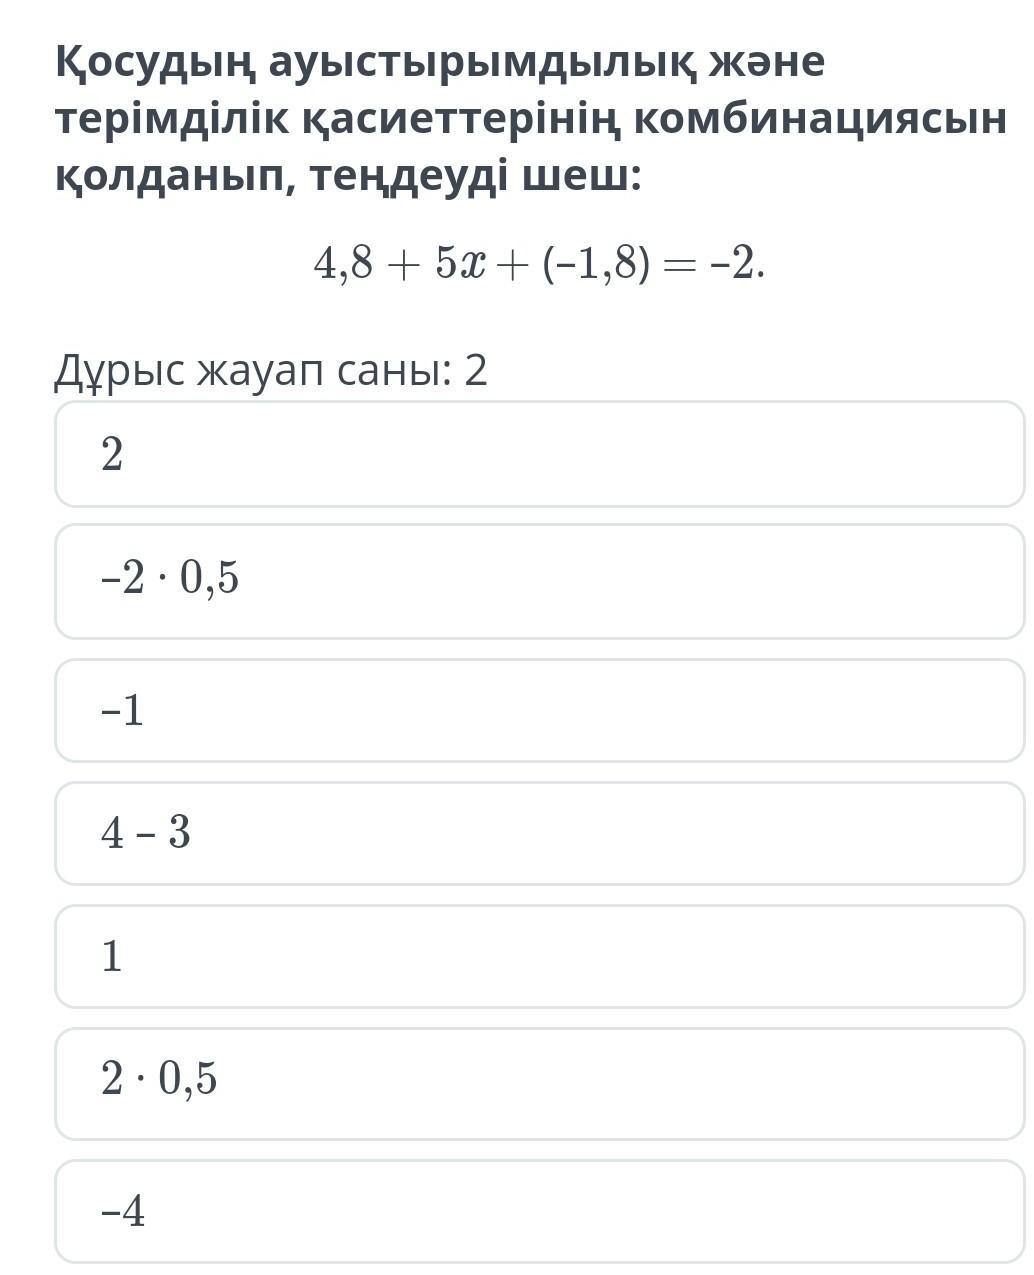Click the word "комбинациясын" in the heading

coord(820,119)
